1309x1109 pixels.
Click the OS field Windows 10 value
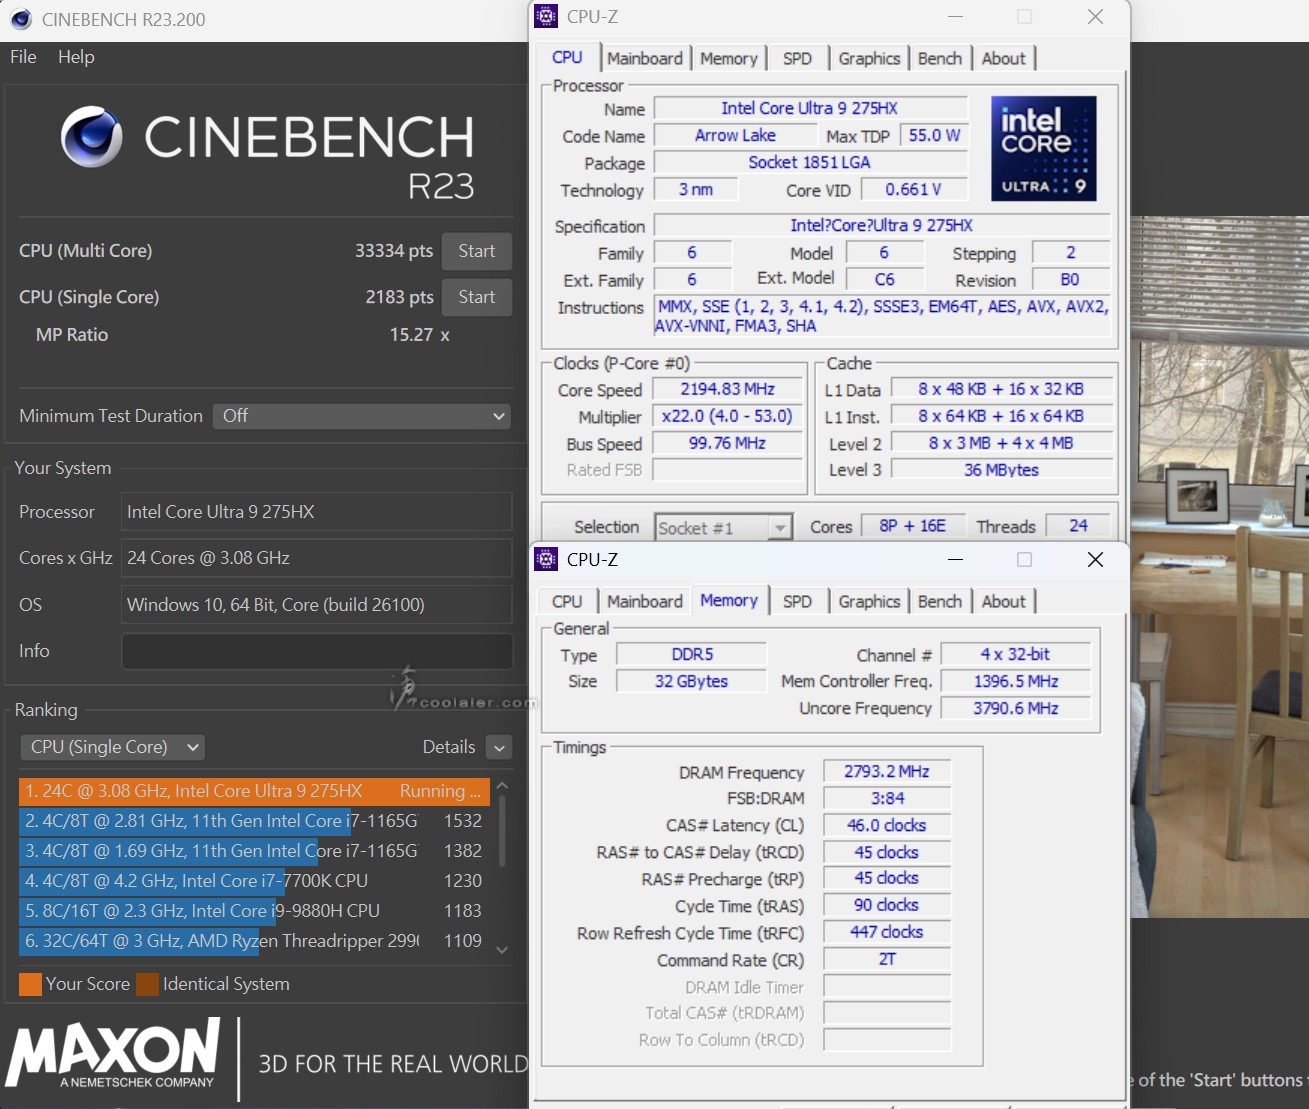[x=317, y=605]
